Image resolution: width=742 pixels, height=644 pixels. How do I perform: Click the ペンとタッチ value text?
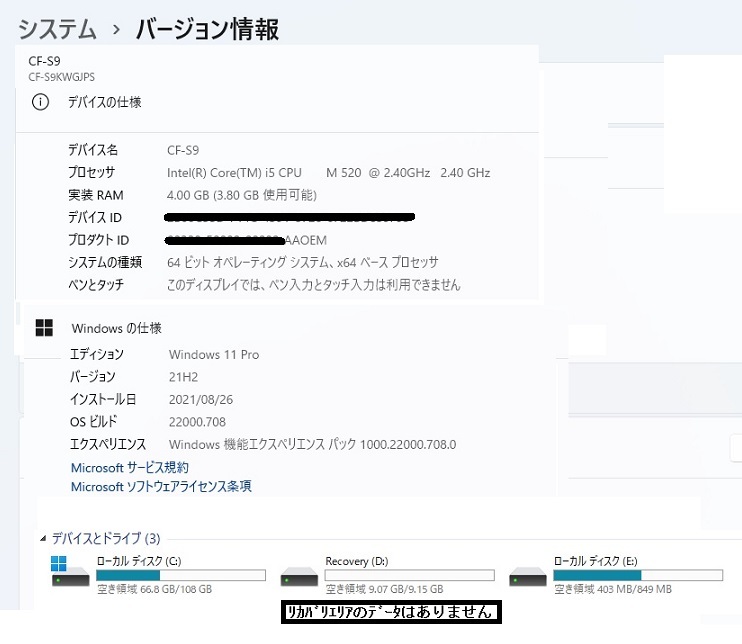pos(314,284)
